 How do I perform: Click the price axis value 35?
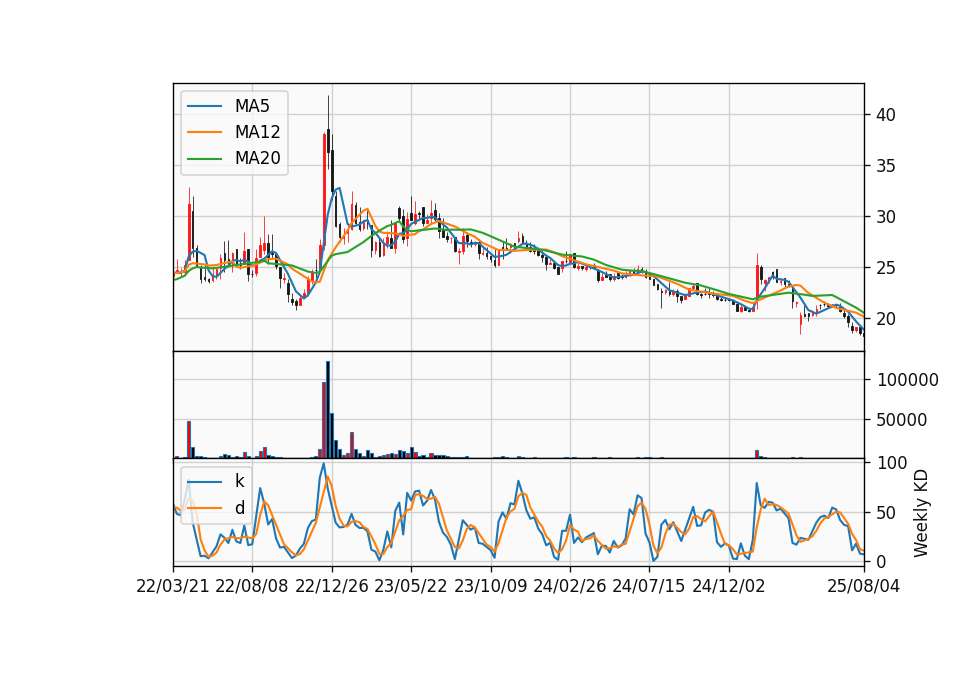(886, 166)
